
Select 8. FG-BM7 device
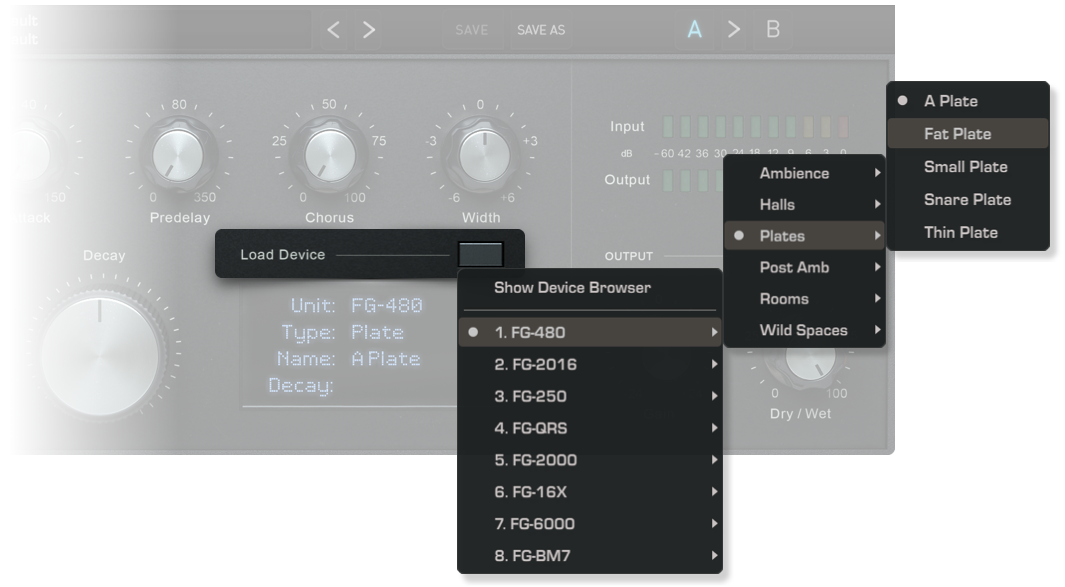(589, 556)
